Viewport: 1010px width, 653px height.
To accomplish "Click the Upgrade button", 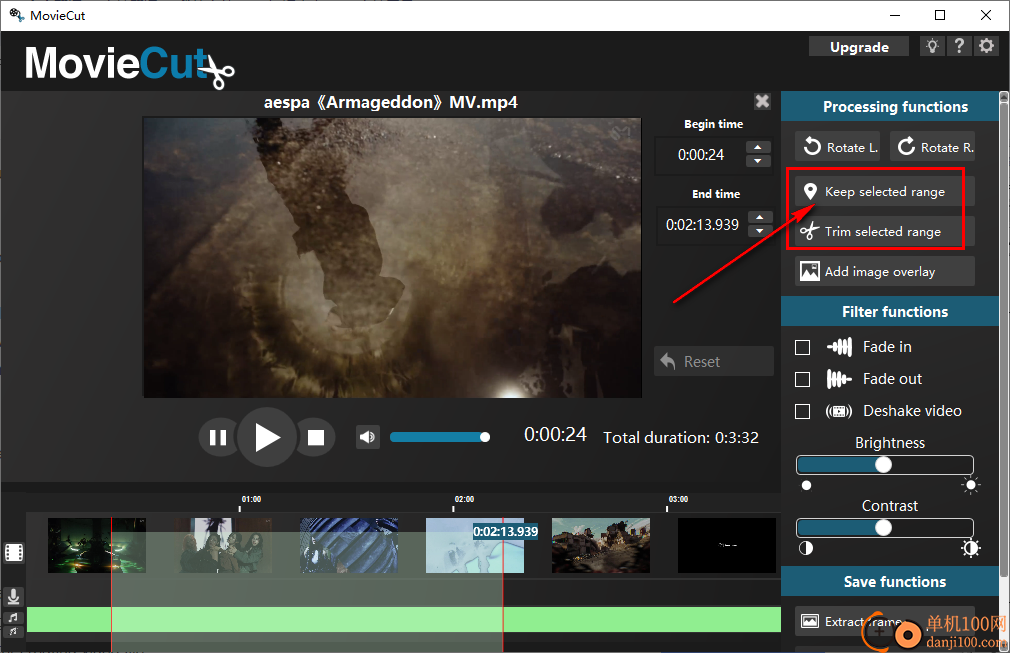I will 859,46.
